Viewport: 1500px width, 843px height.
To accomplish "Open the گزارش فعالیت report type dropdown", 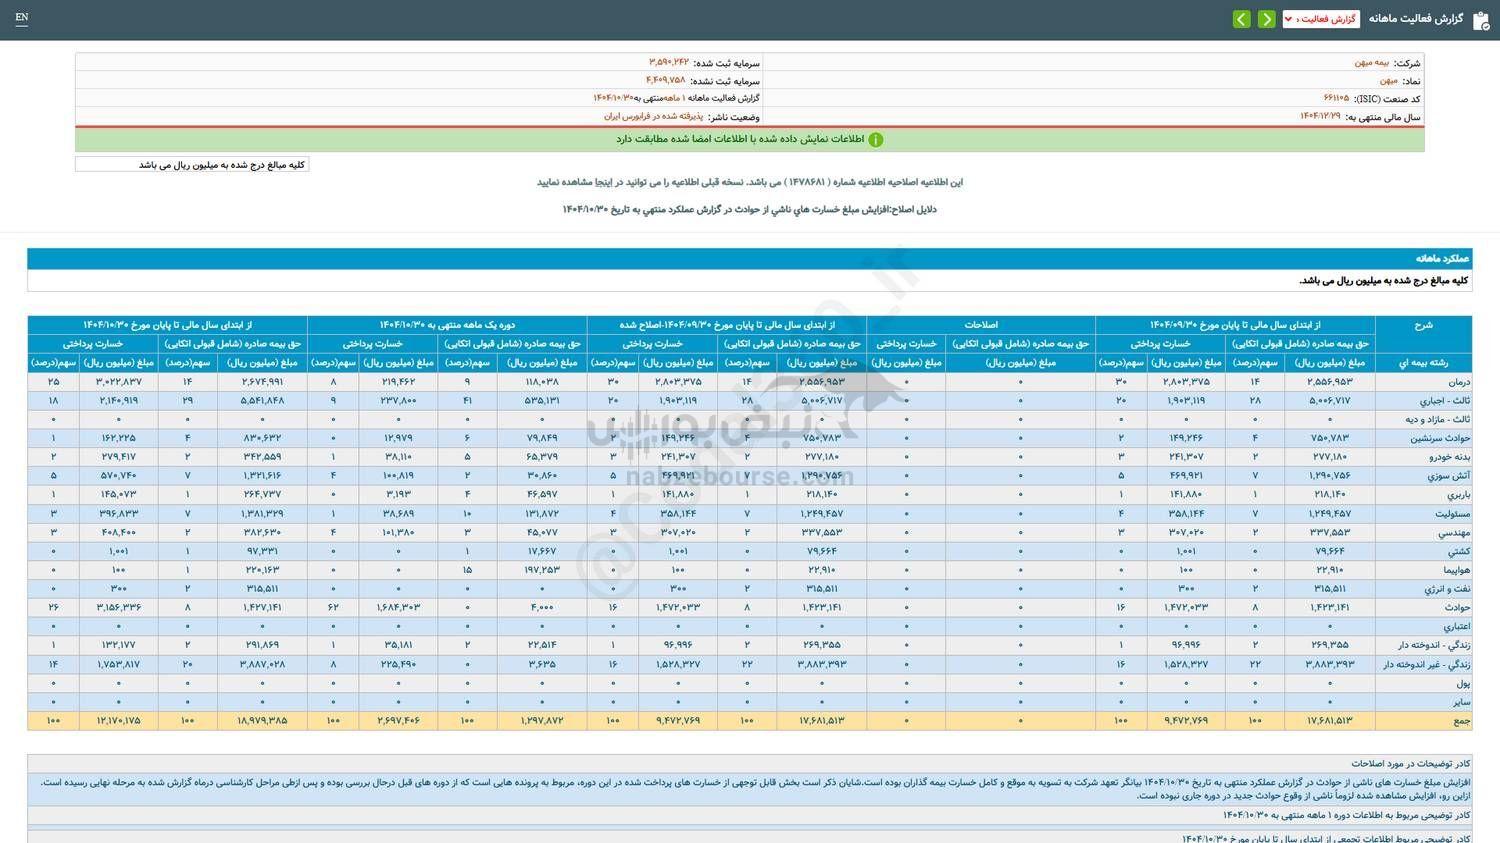I will pyautogui.click(x=1318, y=17).
